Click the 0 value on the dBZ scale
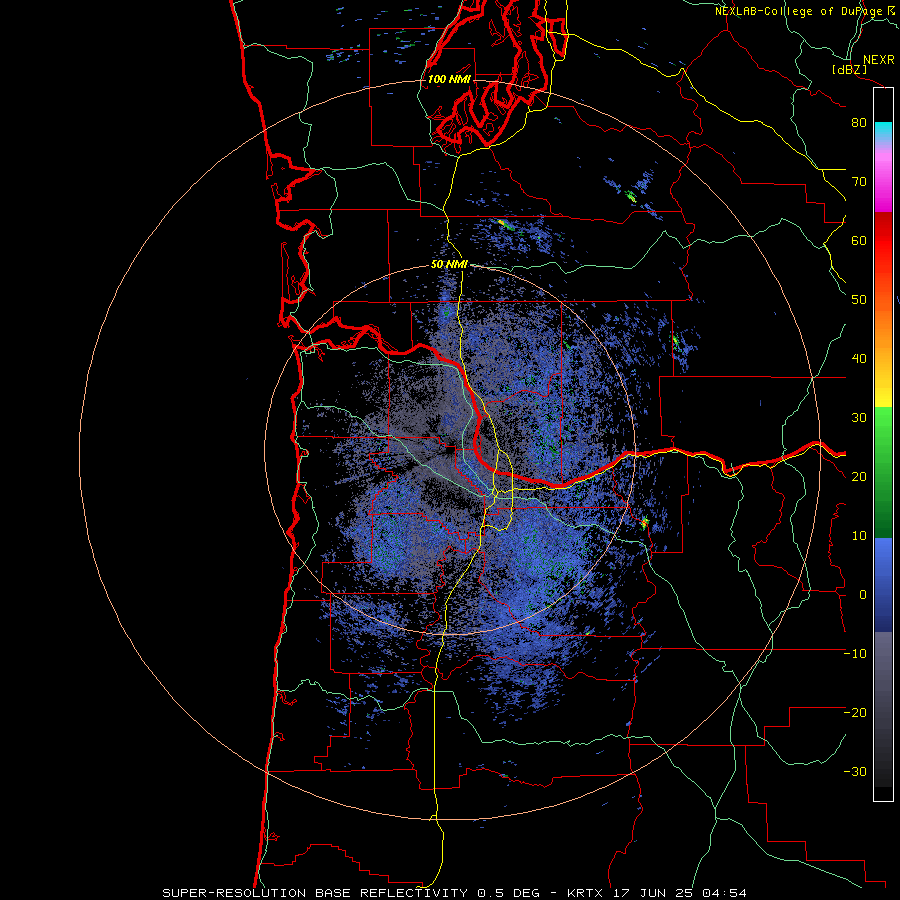Image resolution: width=900 pixels, height=900 pixels. pos(863,595)
